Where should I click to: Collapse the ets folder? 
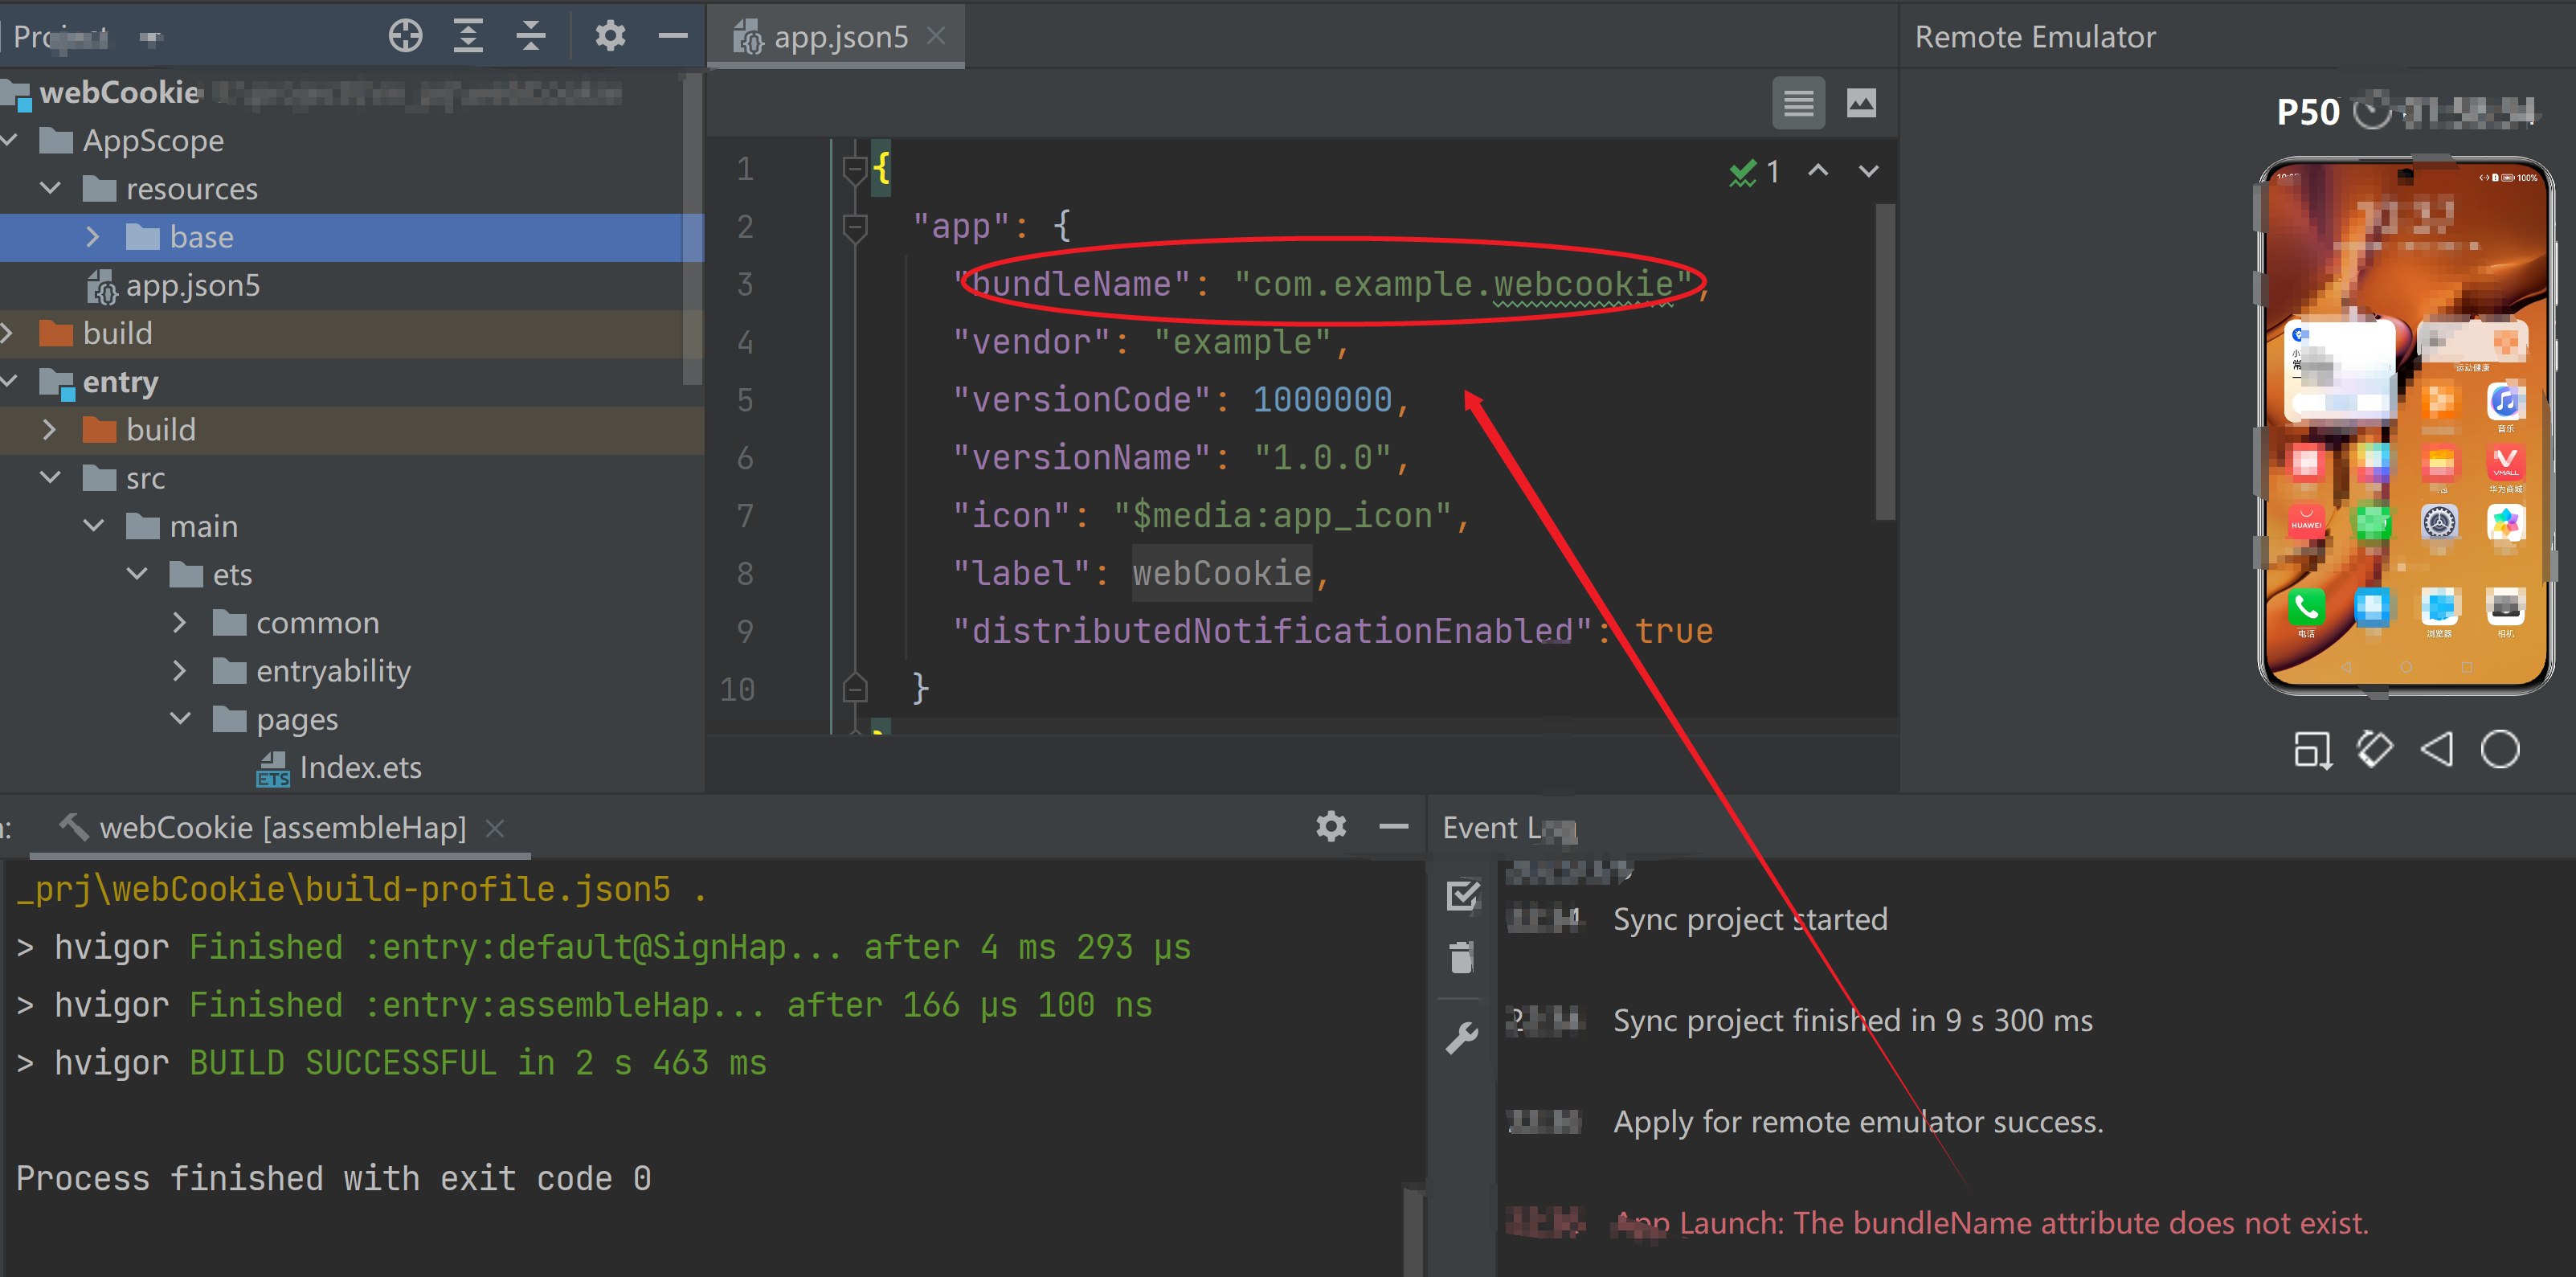137,574
